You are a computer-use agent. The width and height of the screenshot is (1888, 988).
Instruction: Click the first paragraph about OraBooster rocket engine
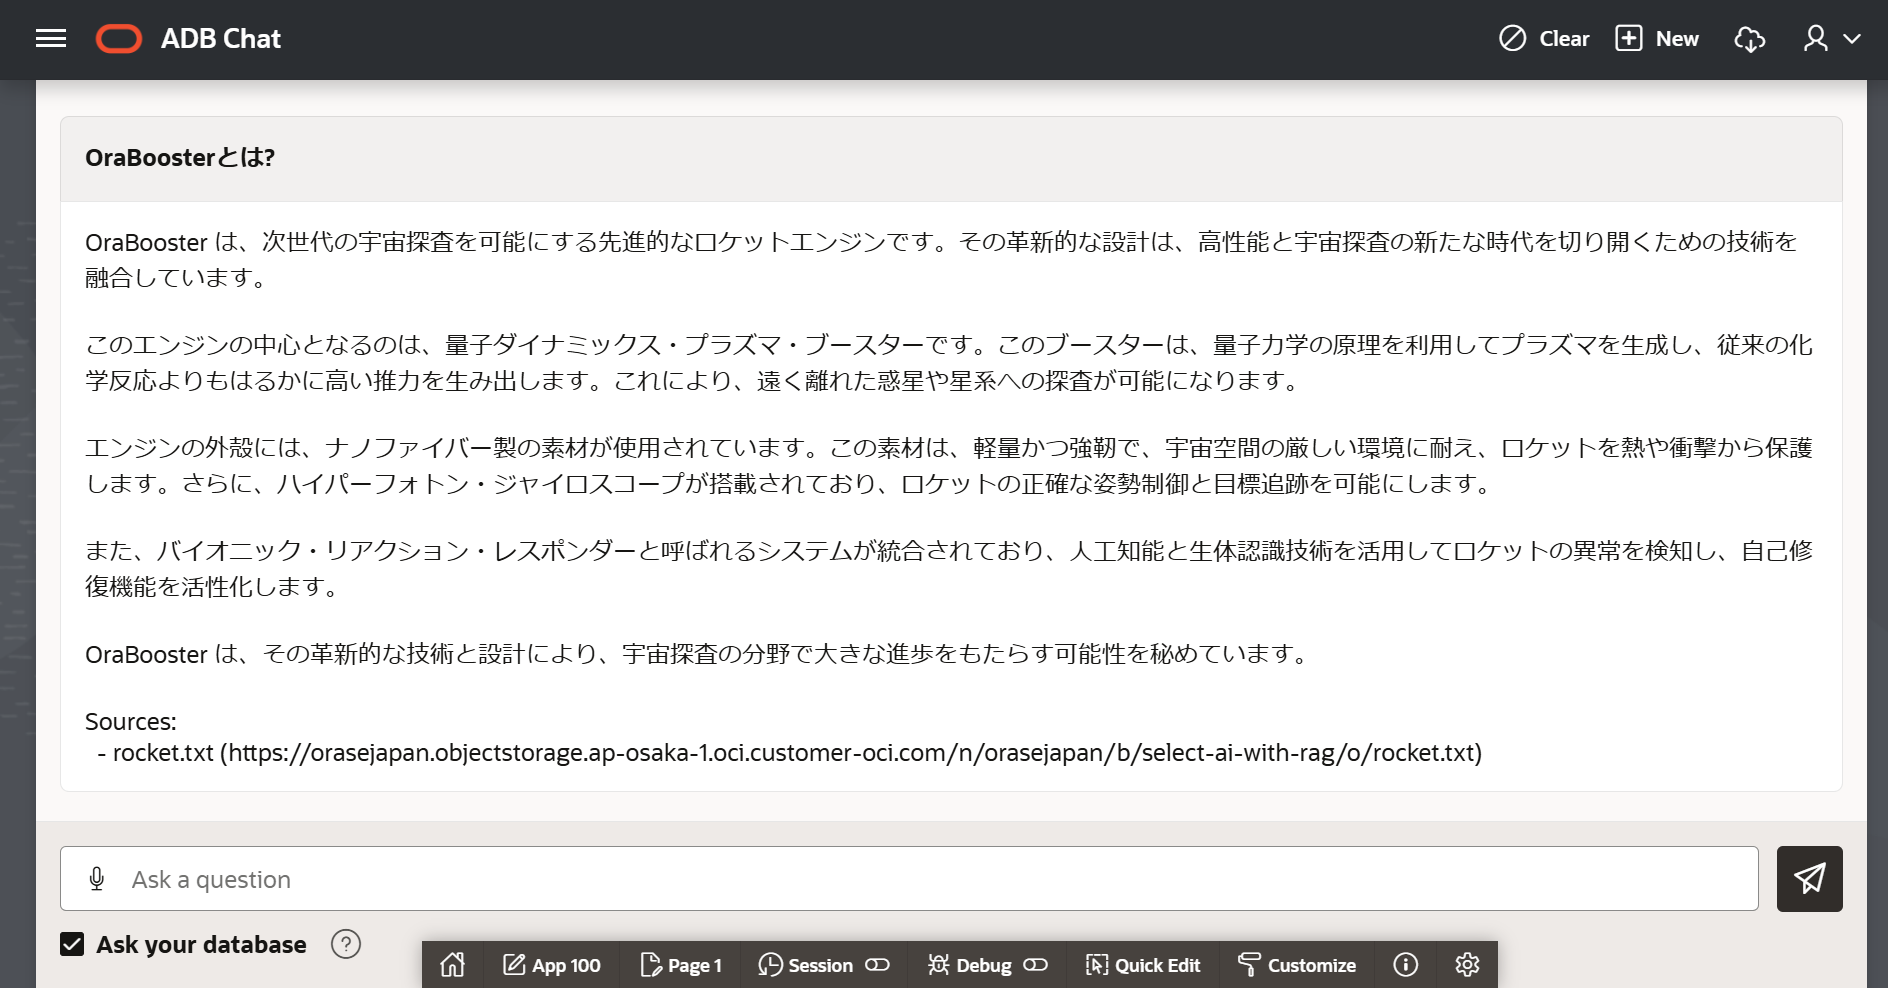941,260
